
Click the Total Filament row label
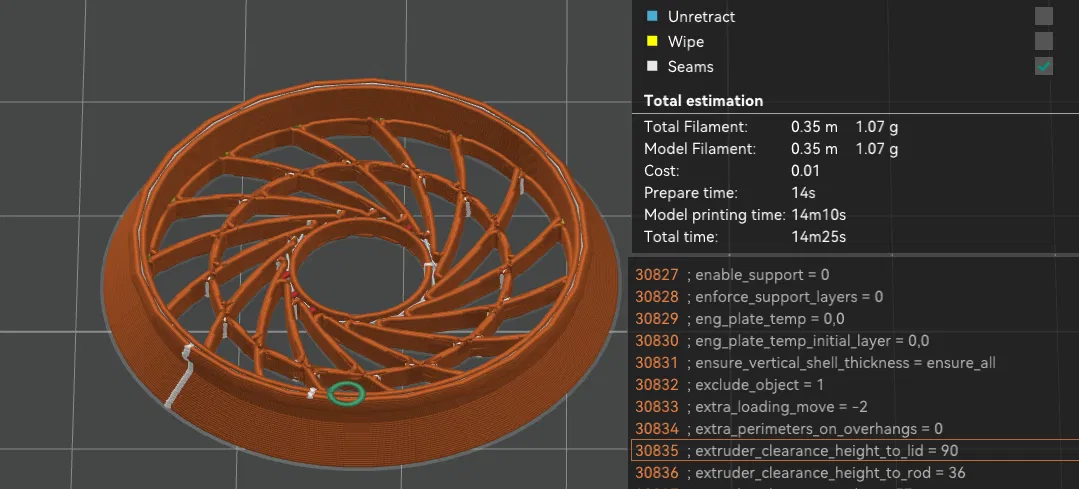(x=696, y=127)
